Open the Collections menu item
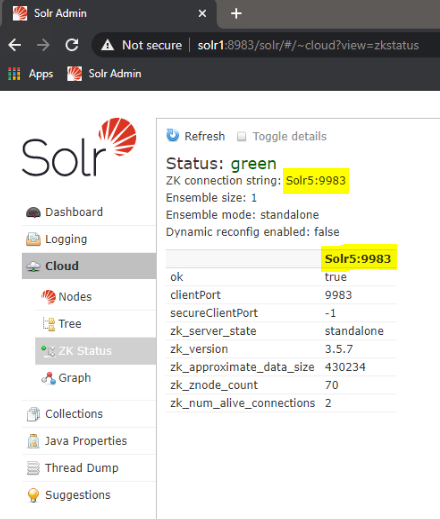The image size is (440, 519). [x=89, y=414]
